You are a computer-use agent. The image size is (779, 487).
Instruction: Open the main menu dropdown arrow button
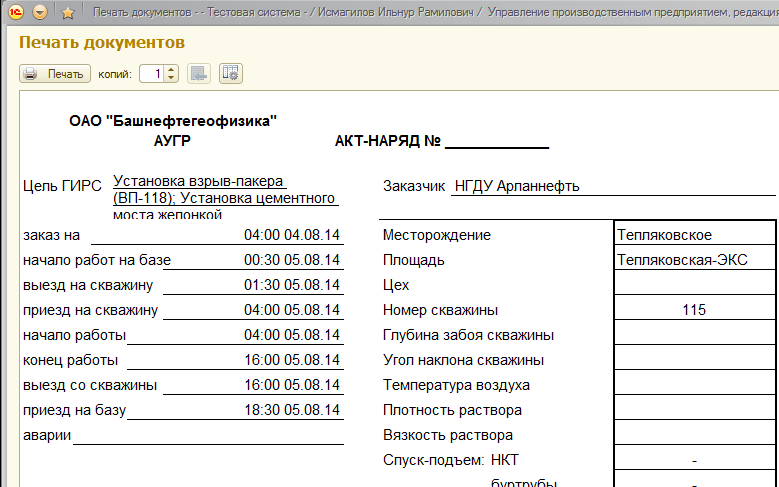[40, 12]
